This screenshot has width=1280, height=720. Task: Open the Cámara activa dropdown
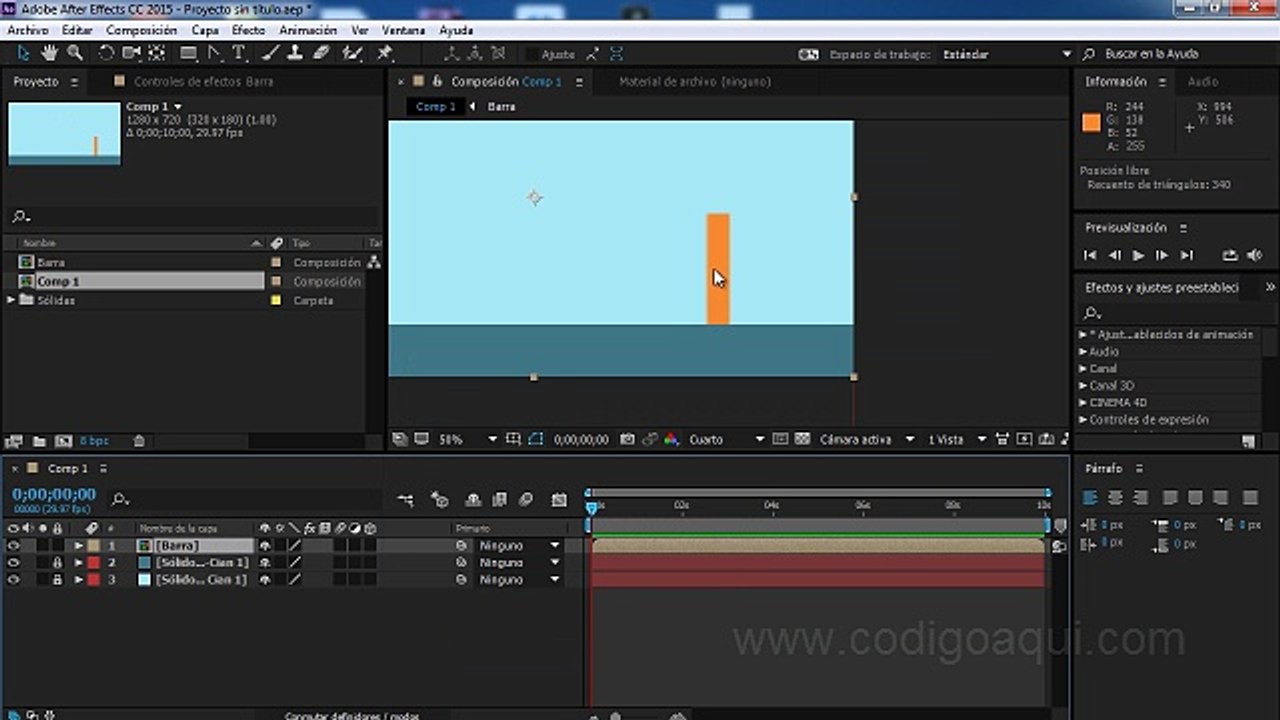point(867,439)
